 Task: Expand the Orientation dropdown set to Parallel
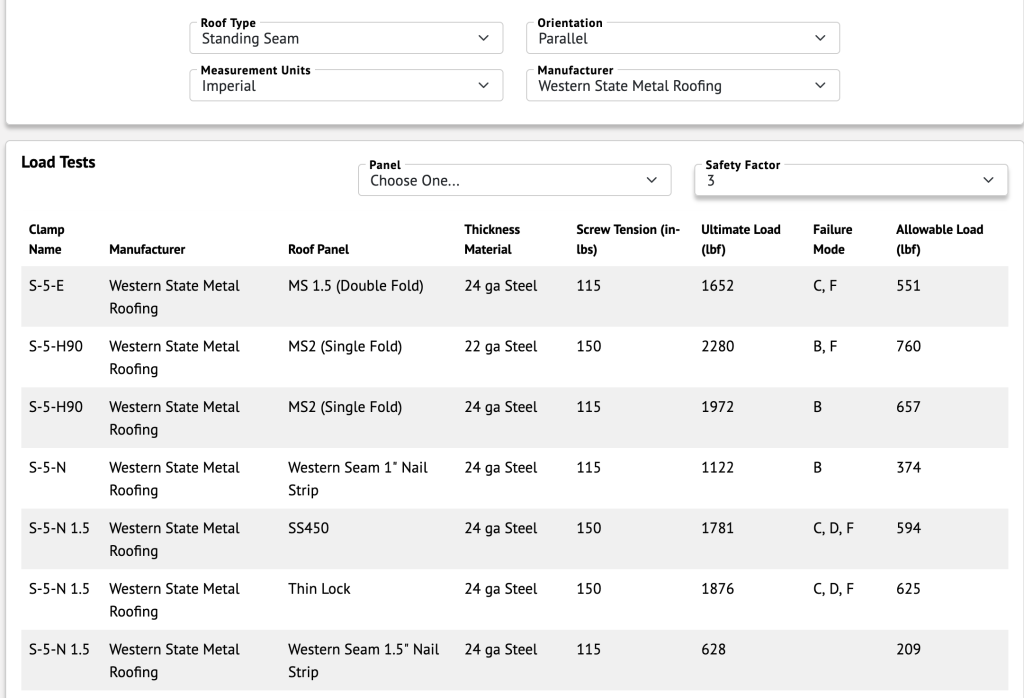coord(682,38)
